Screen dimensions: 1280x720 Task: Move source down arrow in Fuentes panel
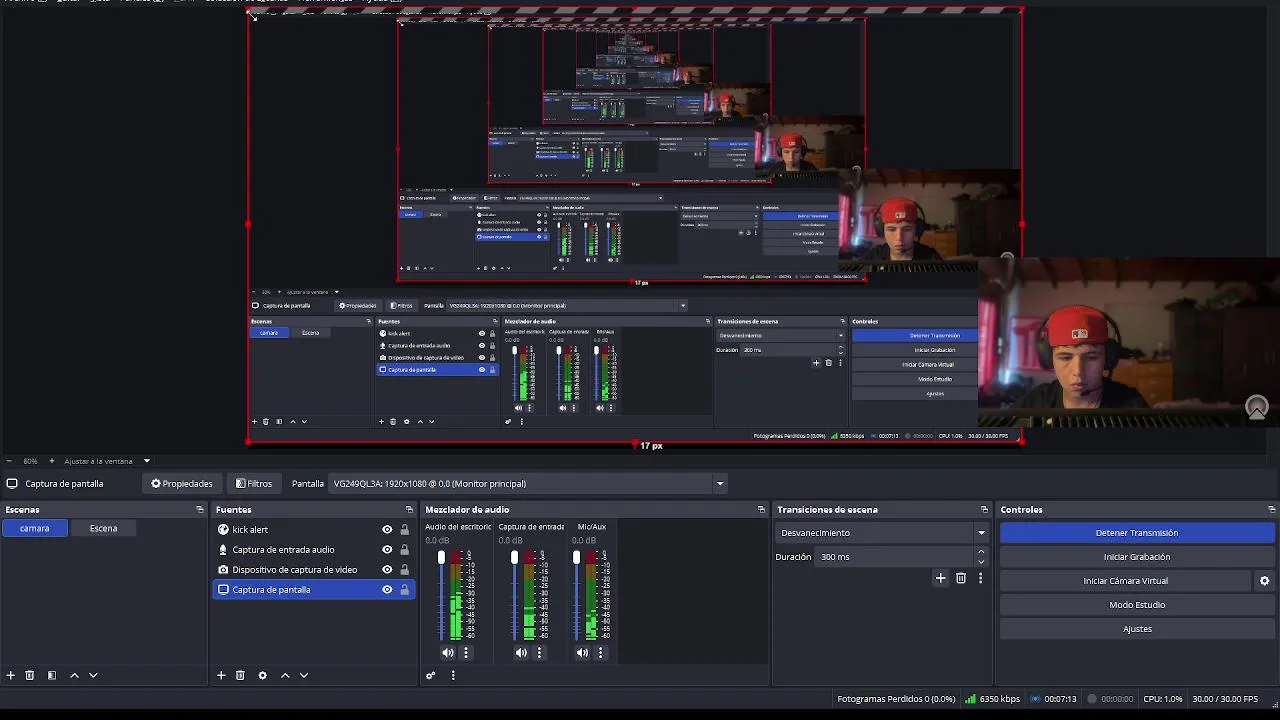(304, 675)
